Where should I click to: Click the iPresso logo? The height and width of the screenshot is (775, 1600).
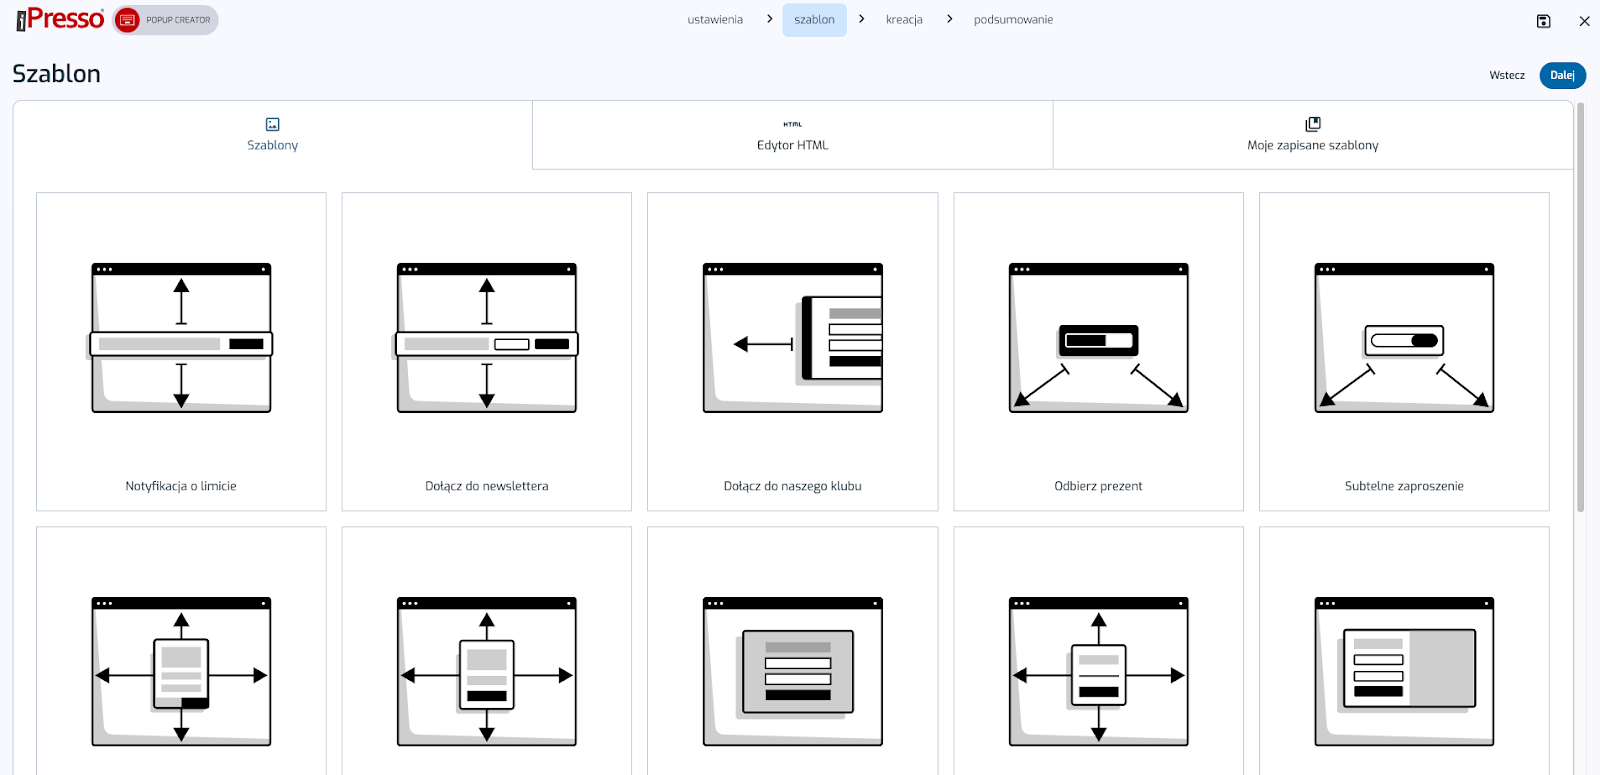pyautogui.click(x=60, y=19)
